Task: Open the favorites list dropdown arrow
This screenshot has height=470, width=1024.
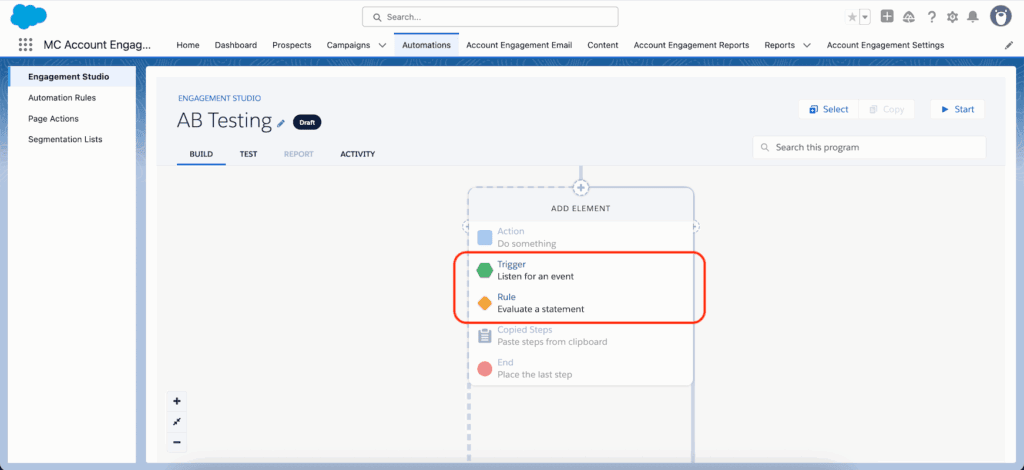Action: pyautogui.click(x=865, y=18)
